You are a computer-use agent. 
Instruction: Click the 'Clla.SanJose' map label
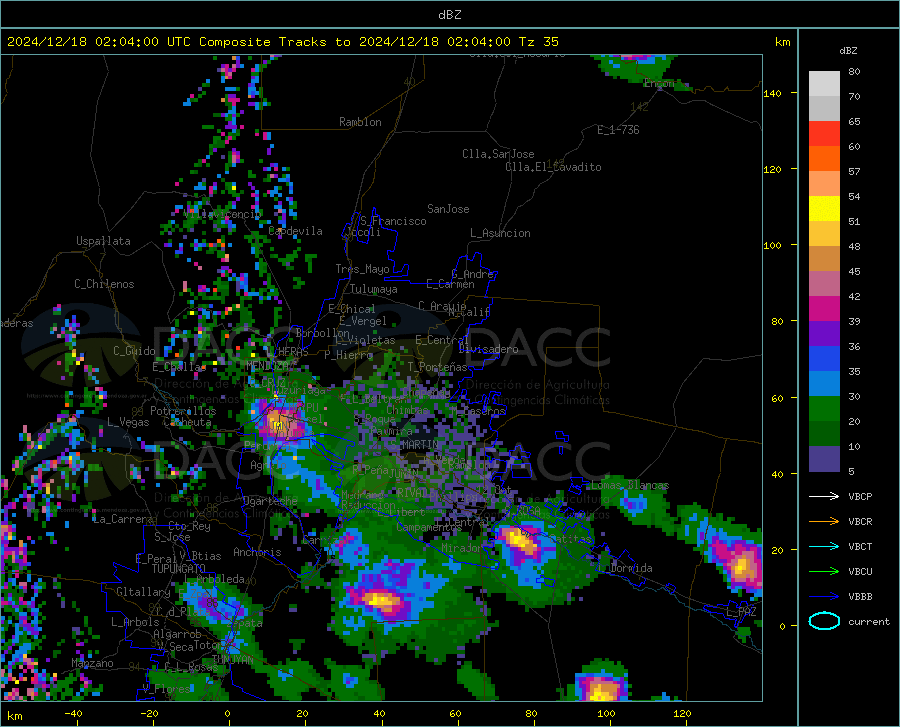498,154
